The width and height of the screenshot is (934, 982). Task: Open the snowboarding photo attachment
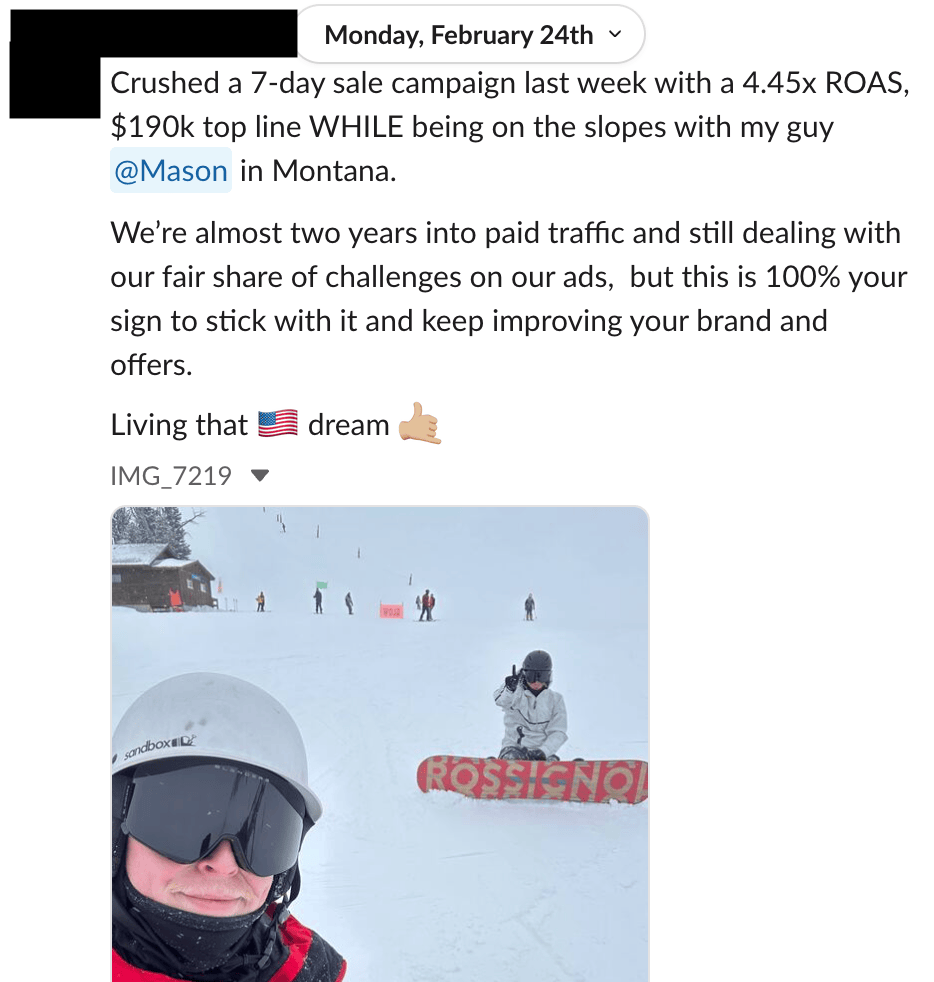380,744
